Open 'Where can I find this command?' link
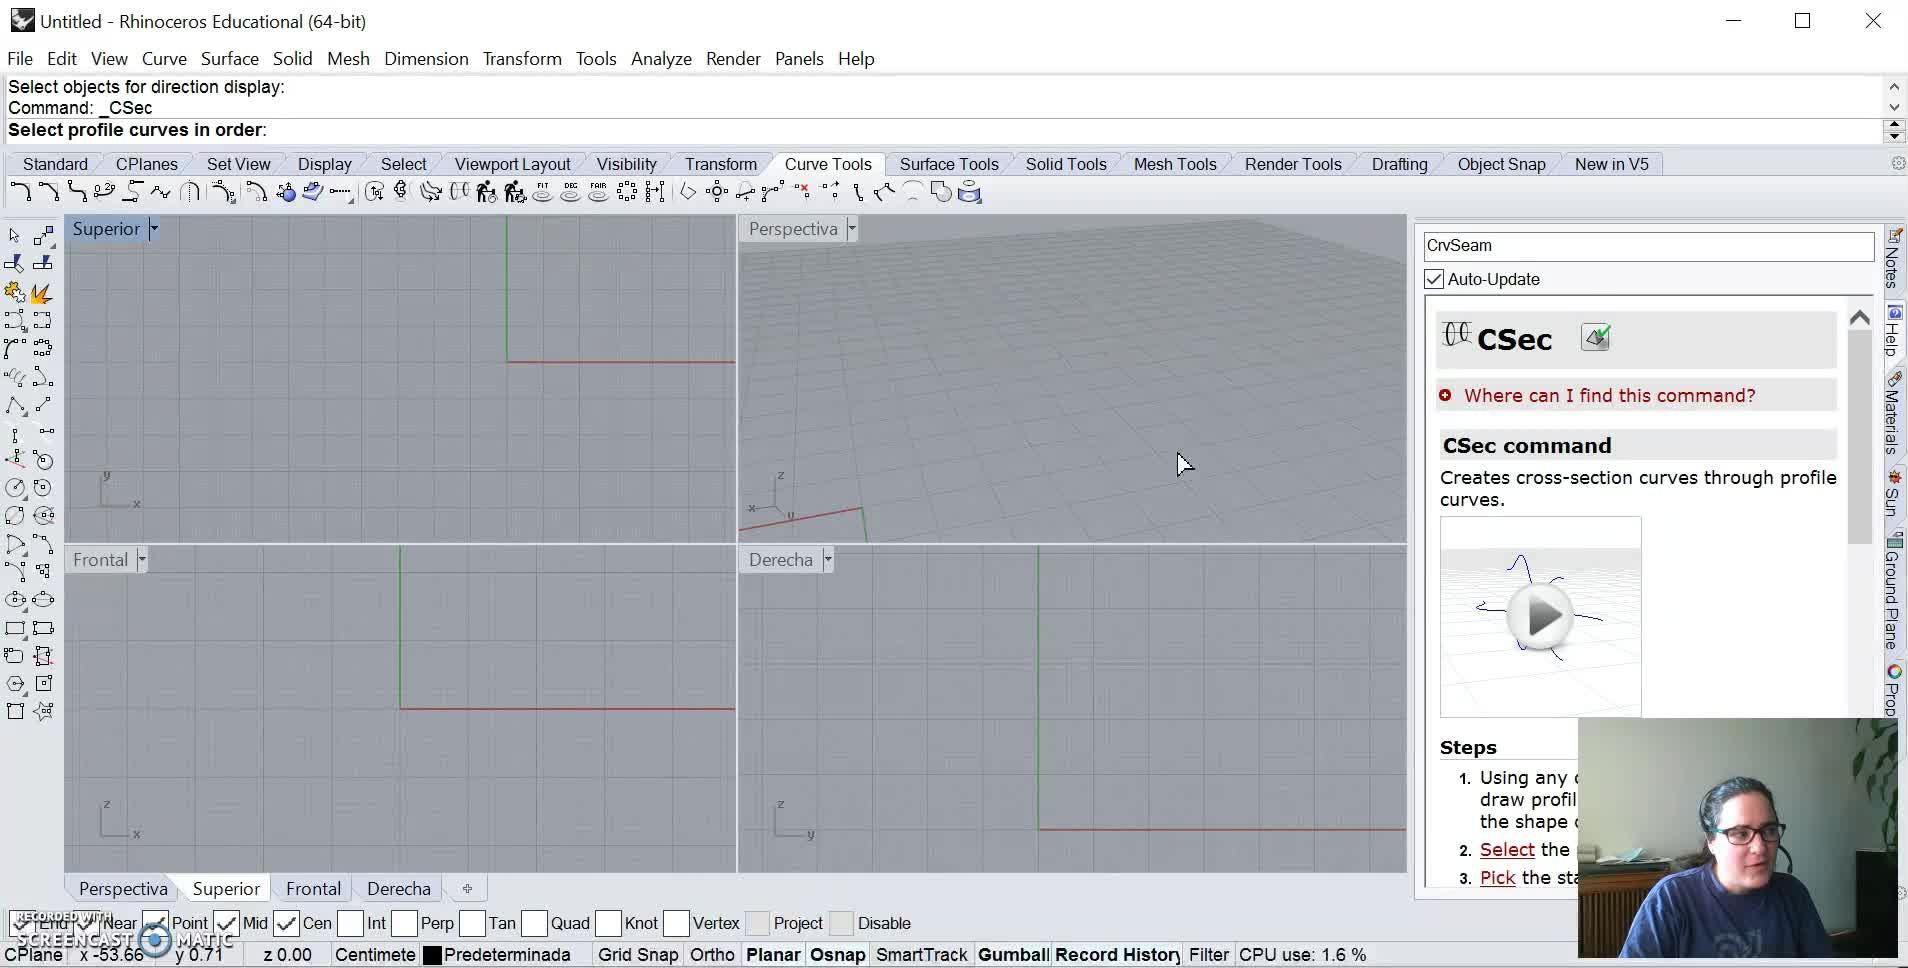The height and width of the screenshot is (968, 1908). pyautogui.click(x=1609, y=396)
